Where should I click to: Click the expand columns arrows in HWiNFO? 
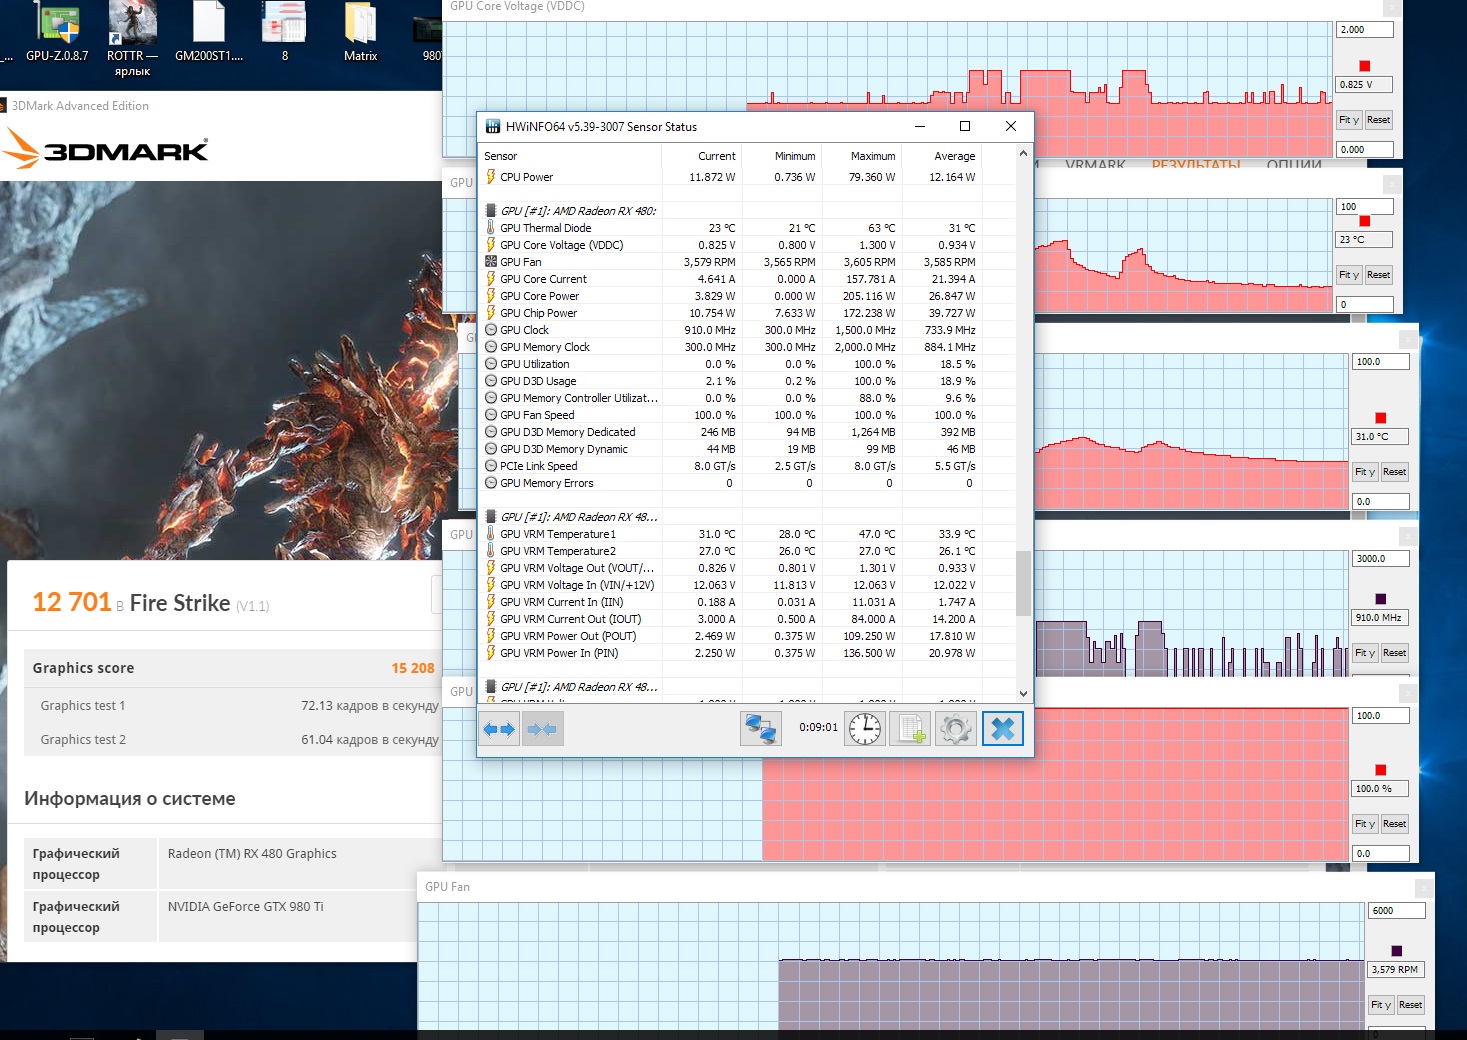pyautogui.click(x=499, y=729)
